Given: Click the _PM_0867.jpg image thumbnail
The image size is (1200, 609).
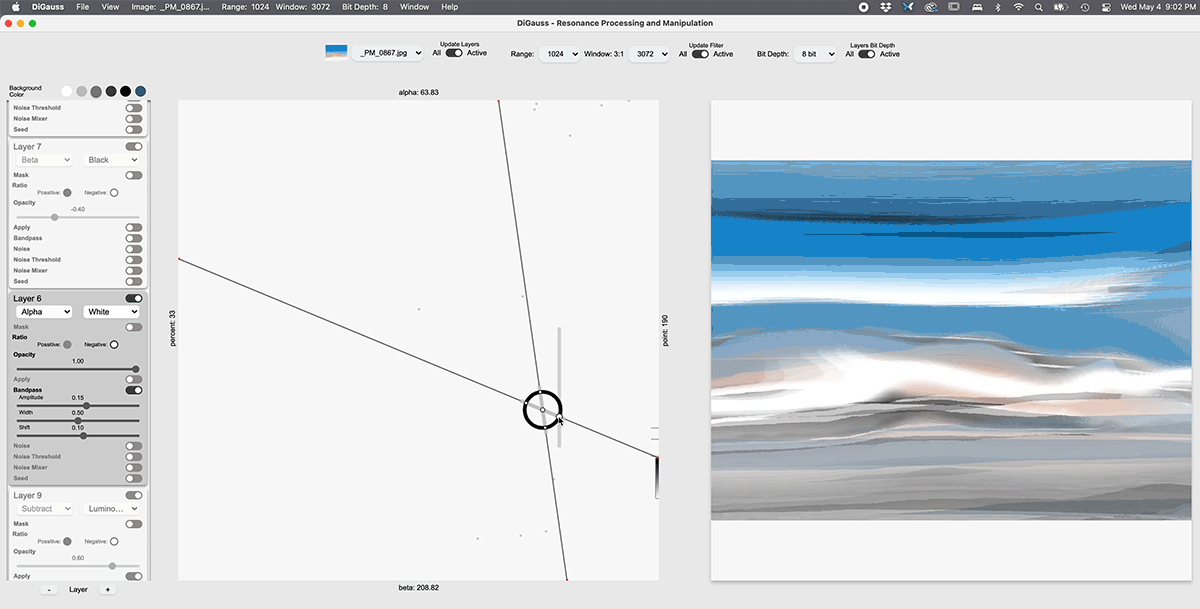Looking at the screenshot, I should 336,52.
